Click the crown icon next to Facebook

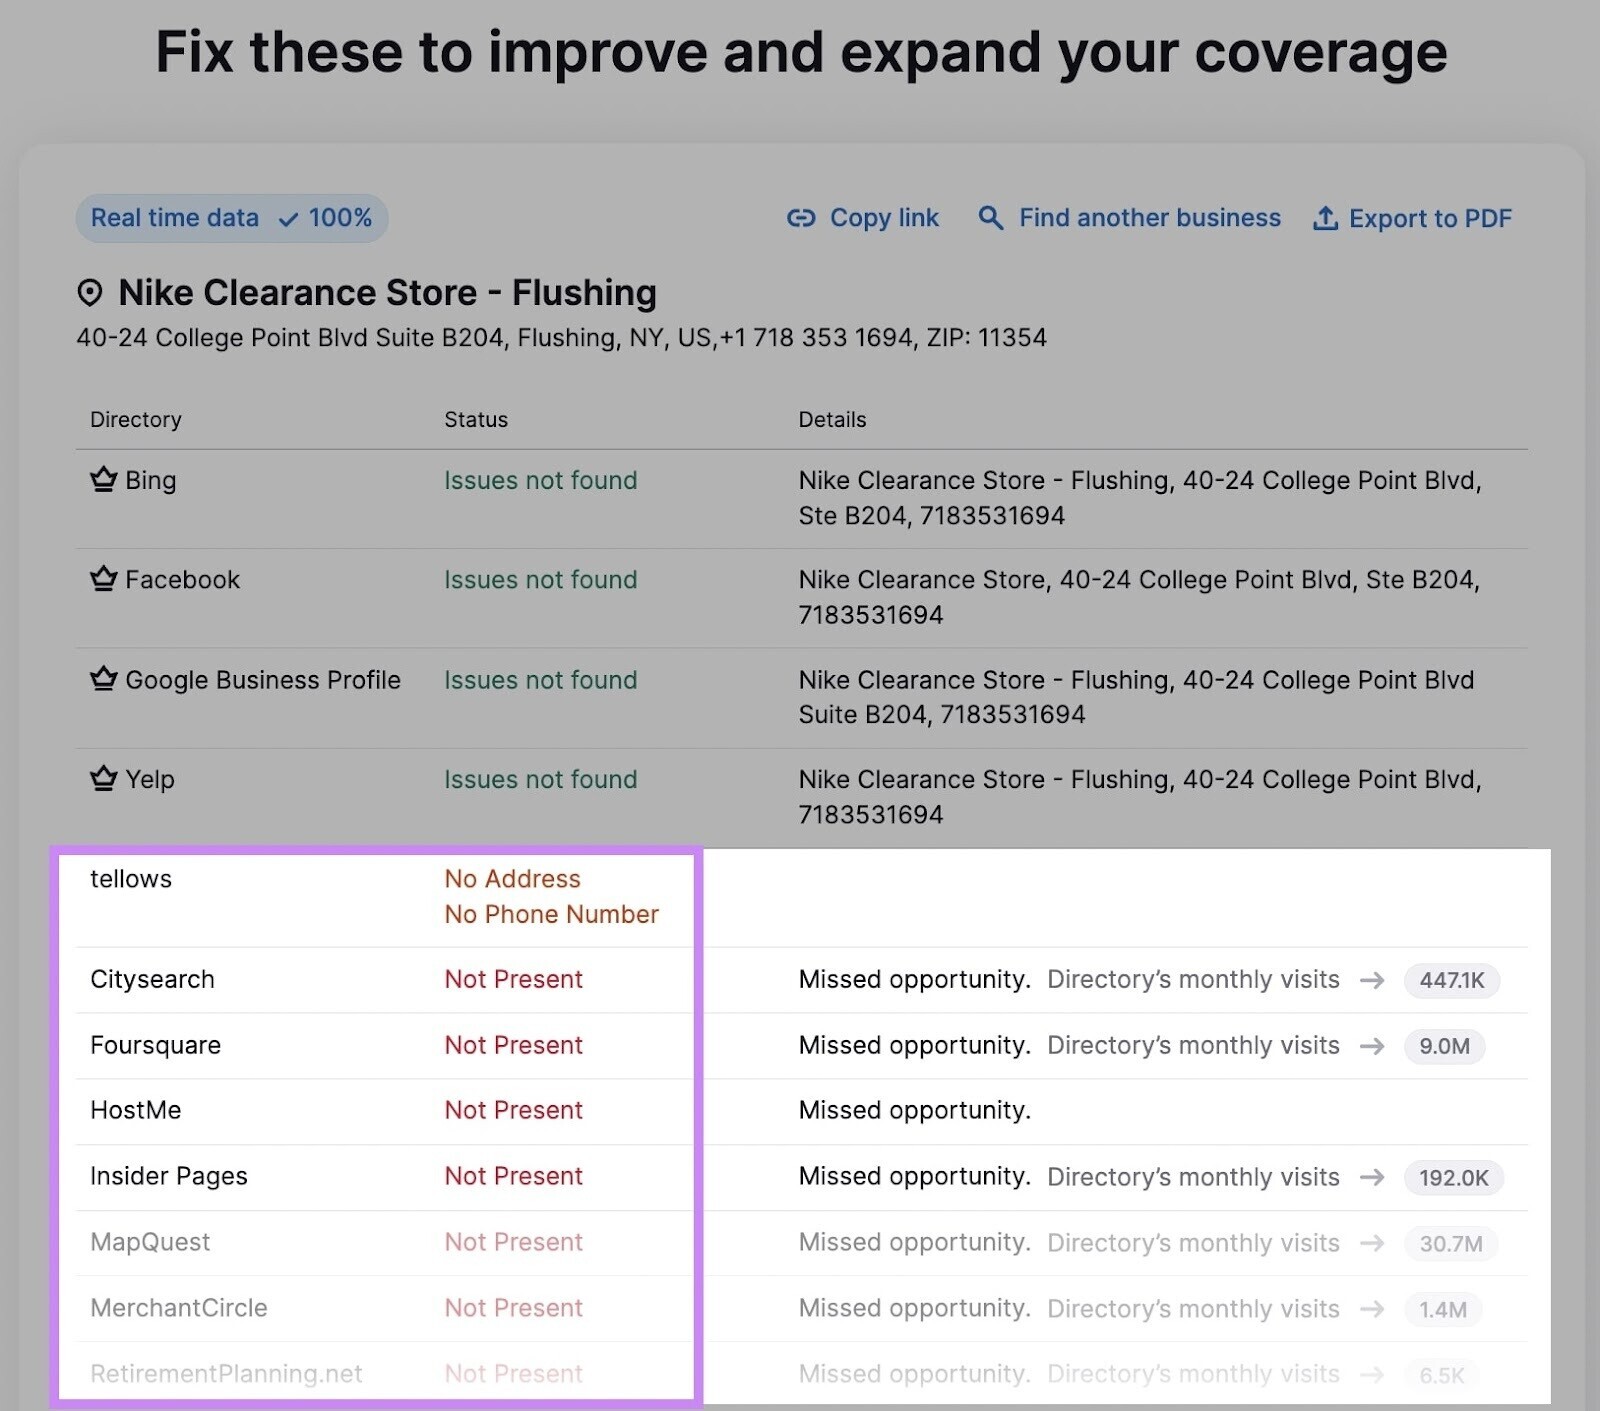(104, 579)
